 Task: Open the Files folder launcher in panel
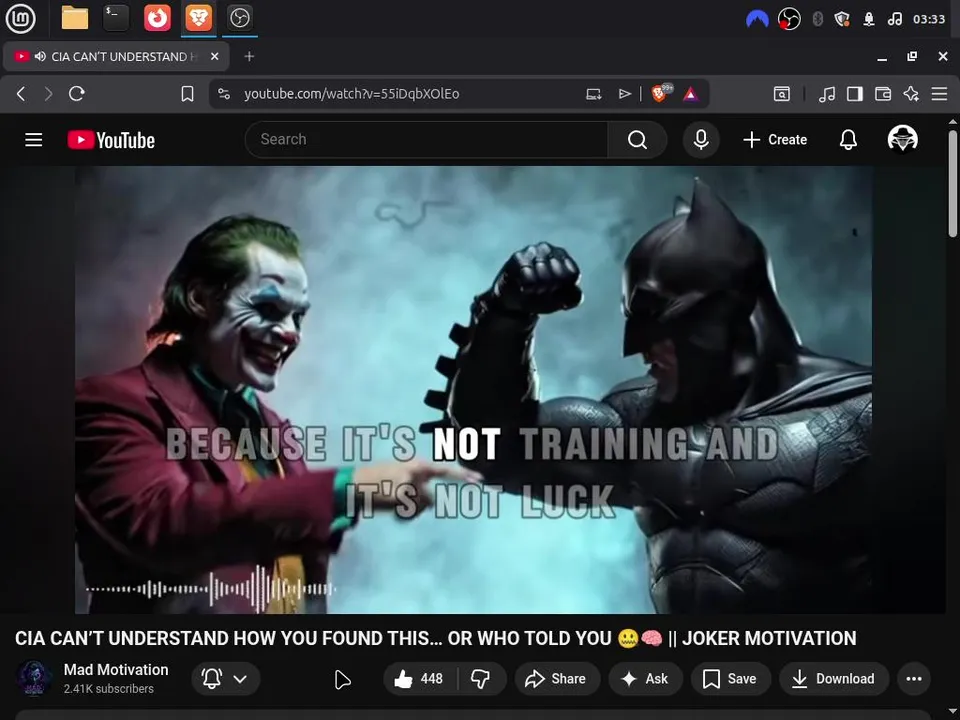pyautogui.click(x=75, y=18)
